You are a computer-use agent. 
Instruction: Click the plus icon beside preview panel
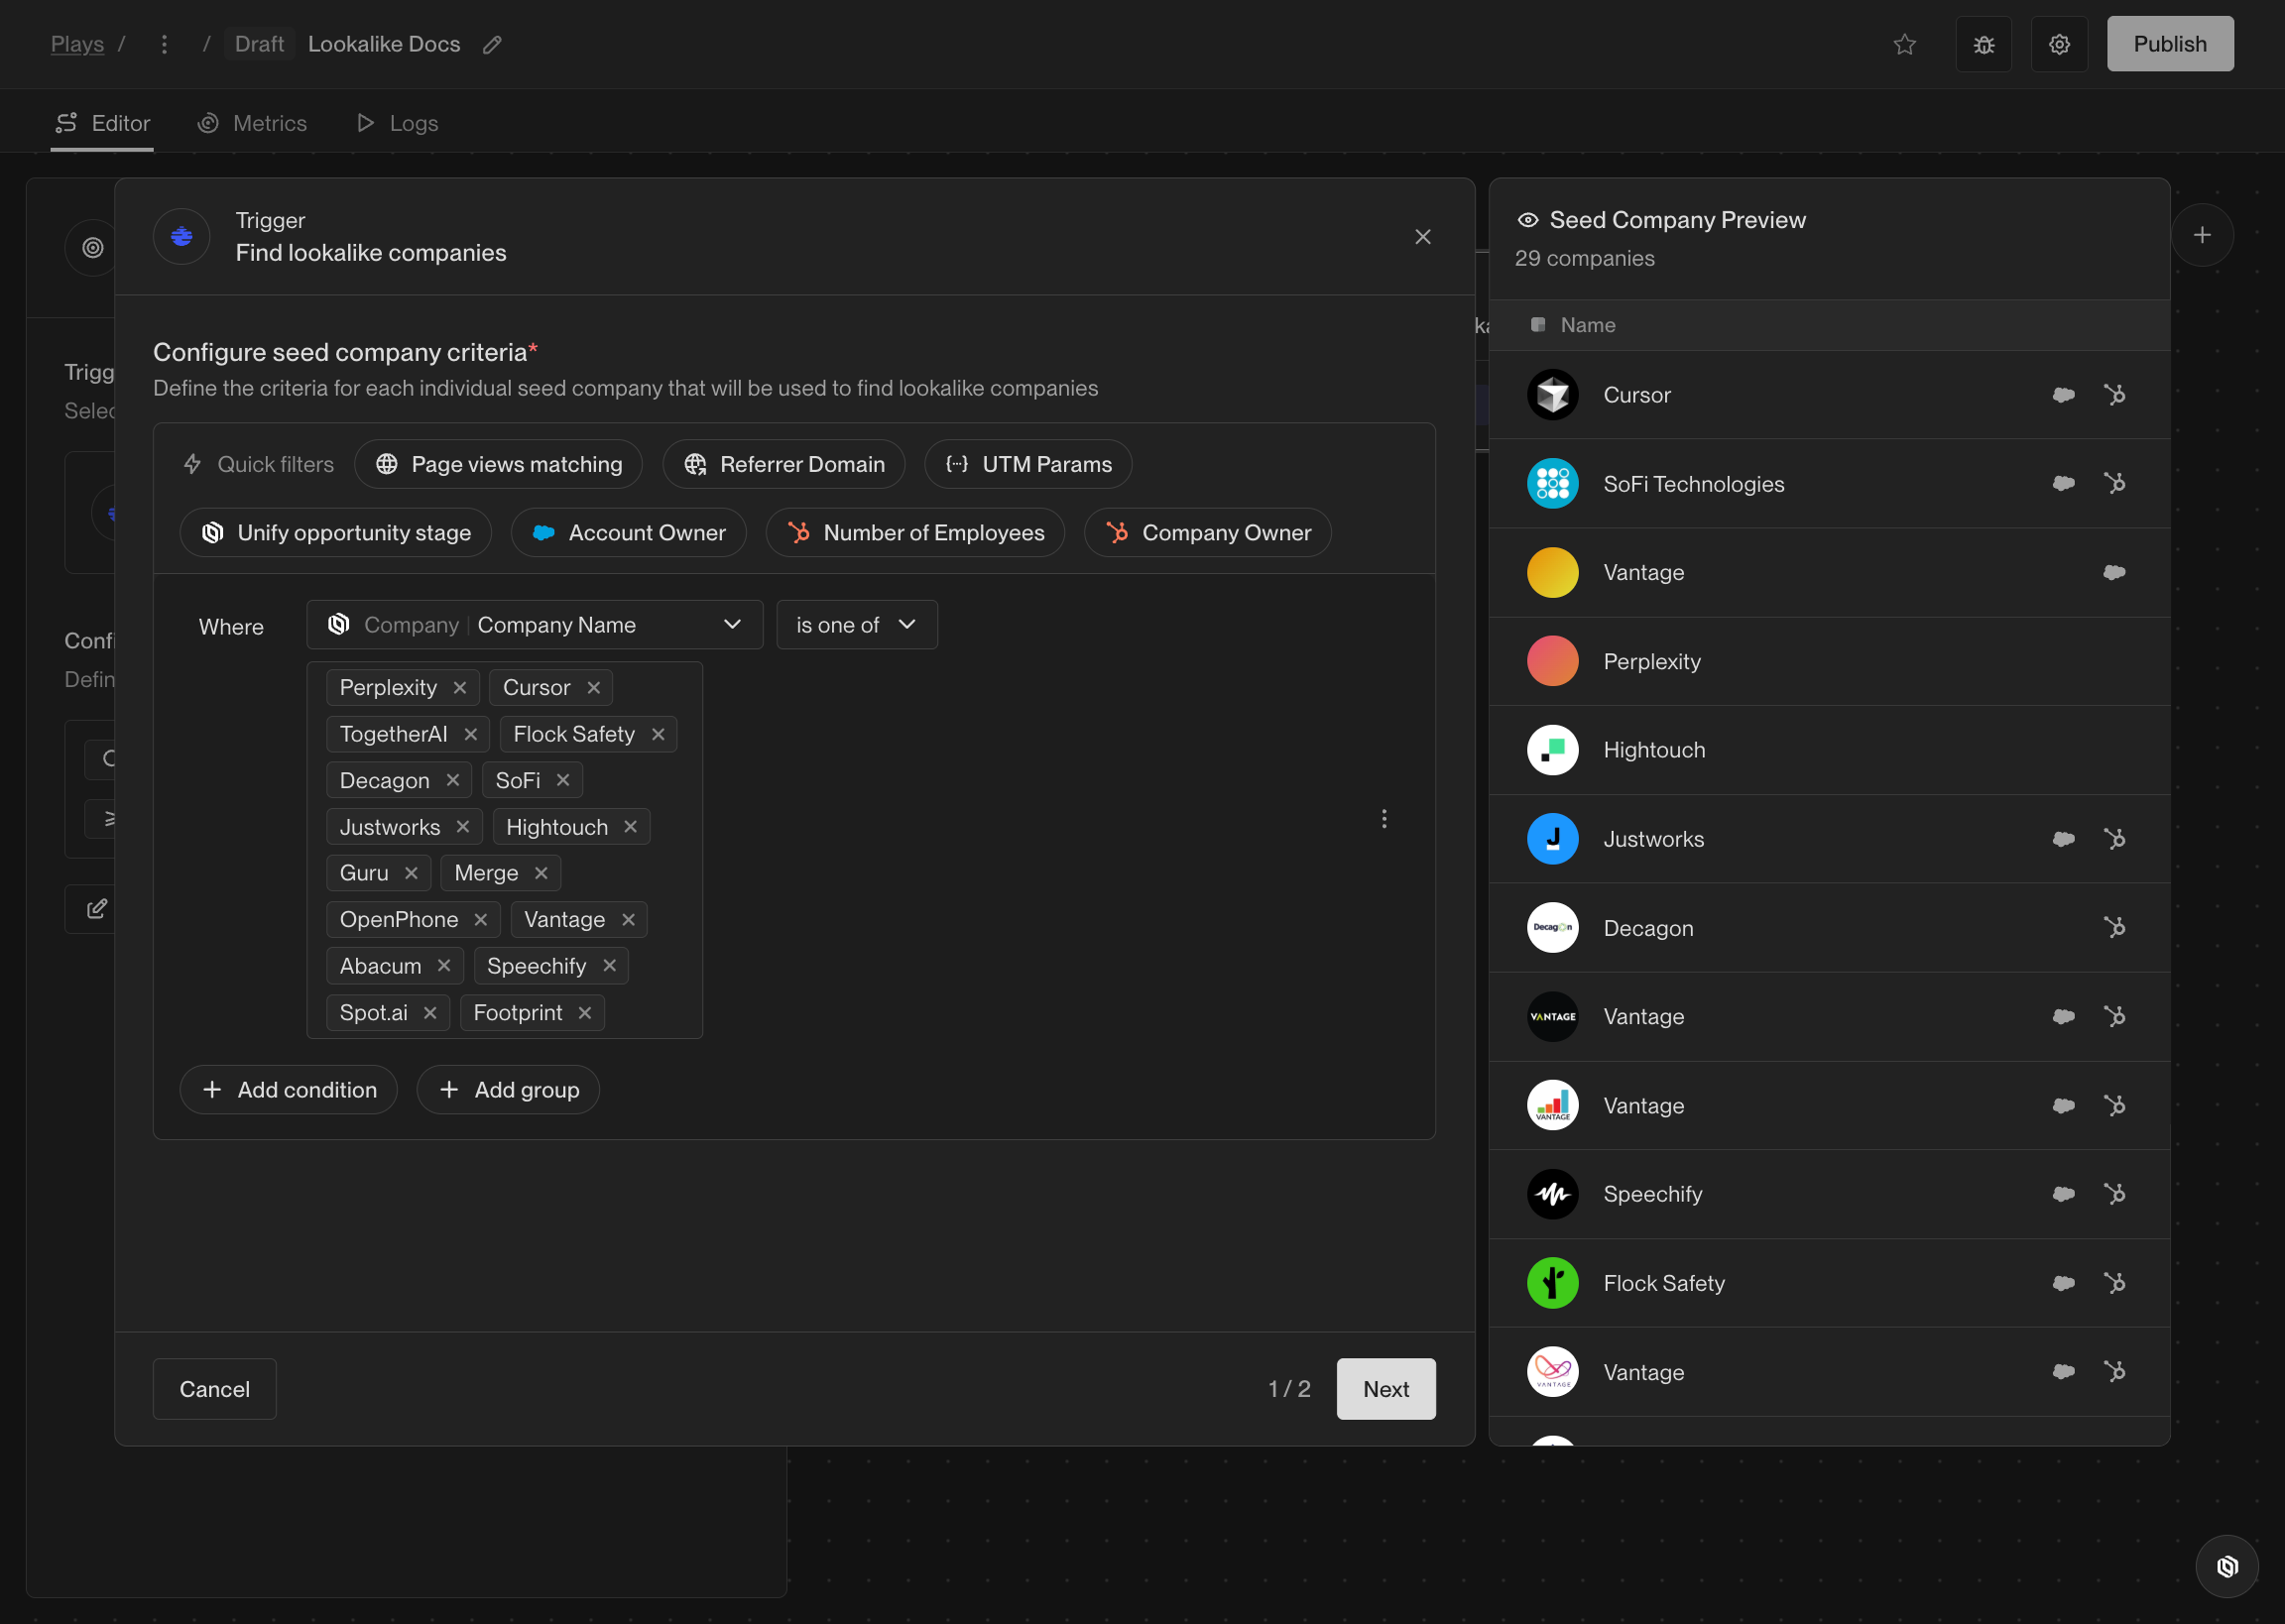coord(2201,235)
